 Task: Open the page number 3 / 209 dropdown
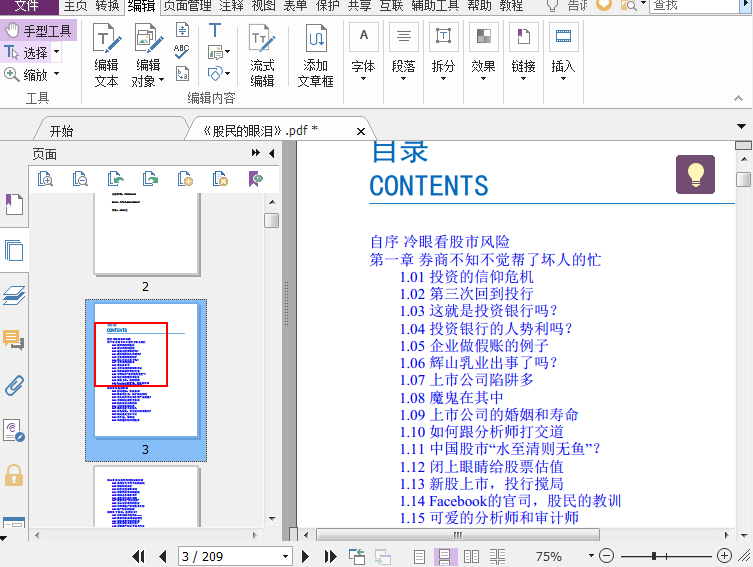click(285, 556)
